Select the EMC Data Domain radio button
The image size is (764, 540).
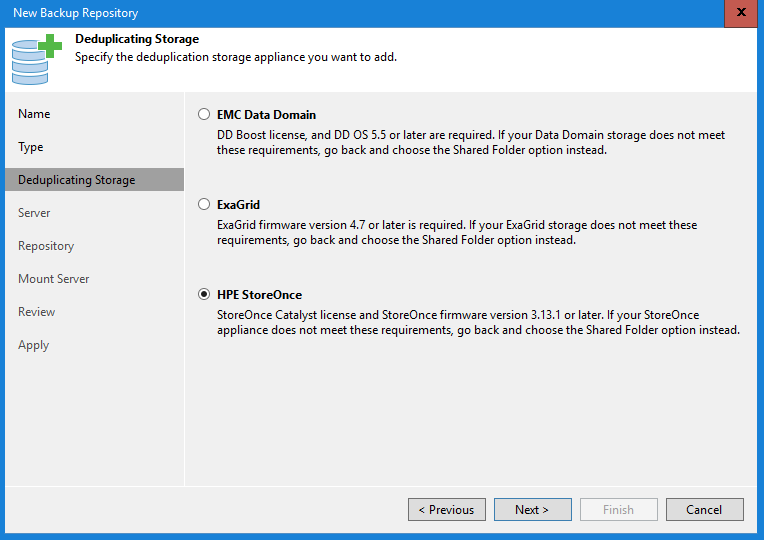tap(204, 115)
